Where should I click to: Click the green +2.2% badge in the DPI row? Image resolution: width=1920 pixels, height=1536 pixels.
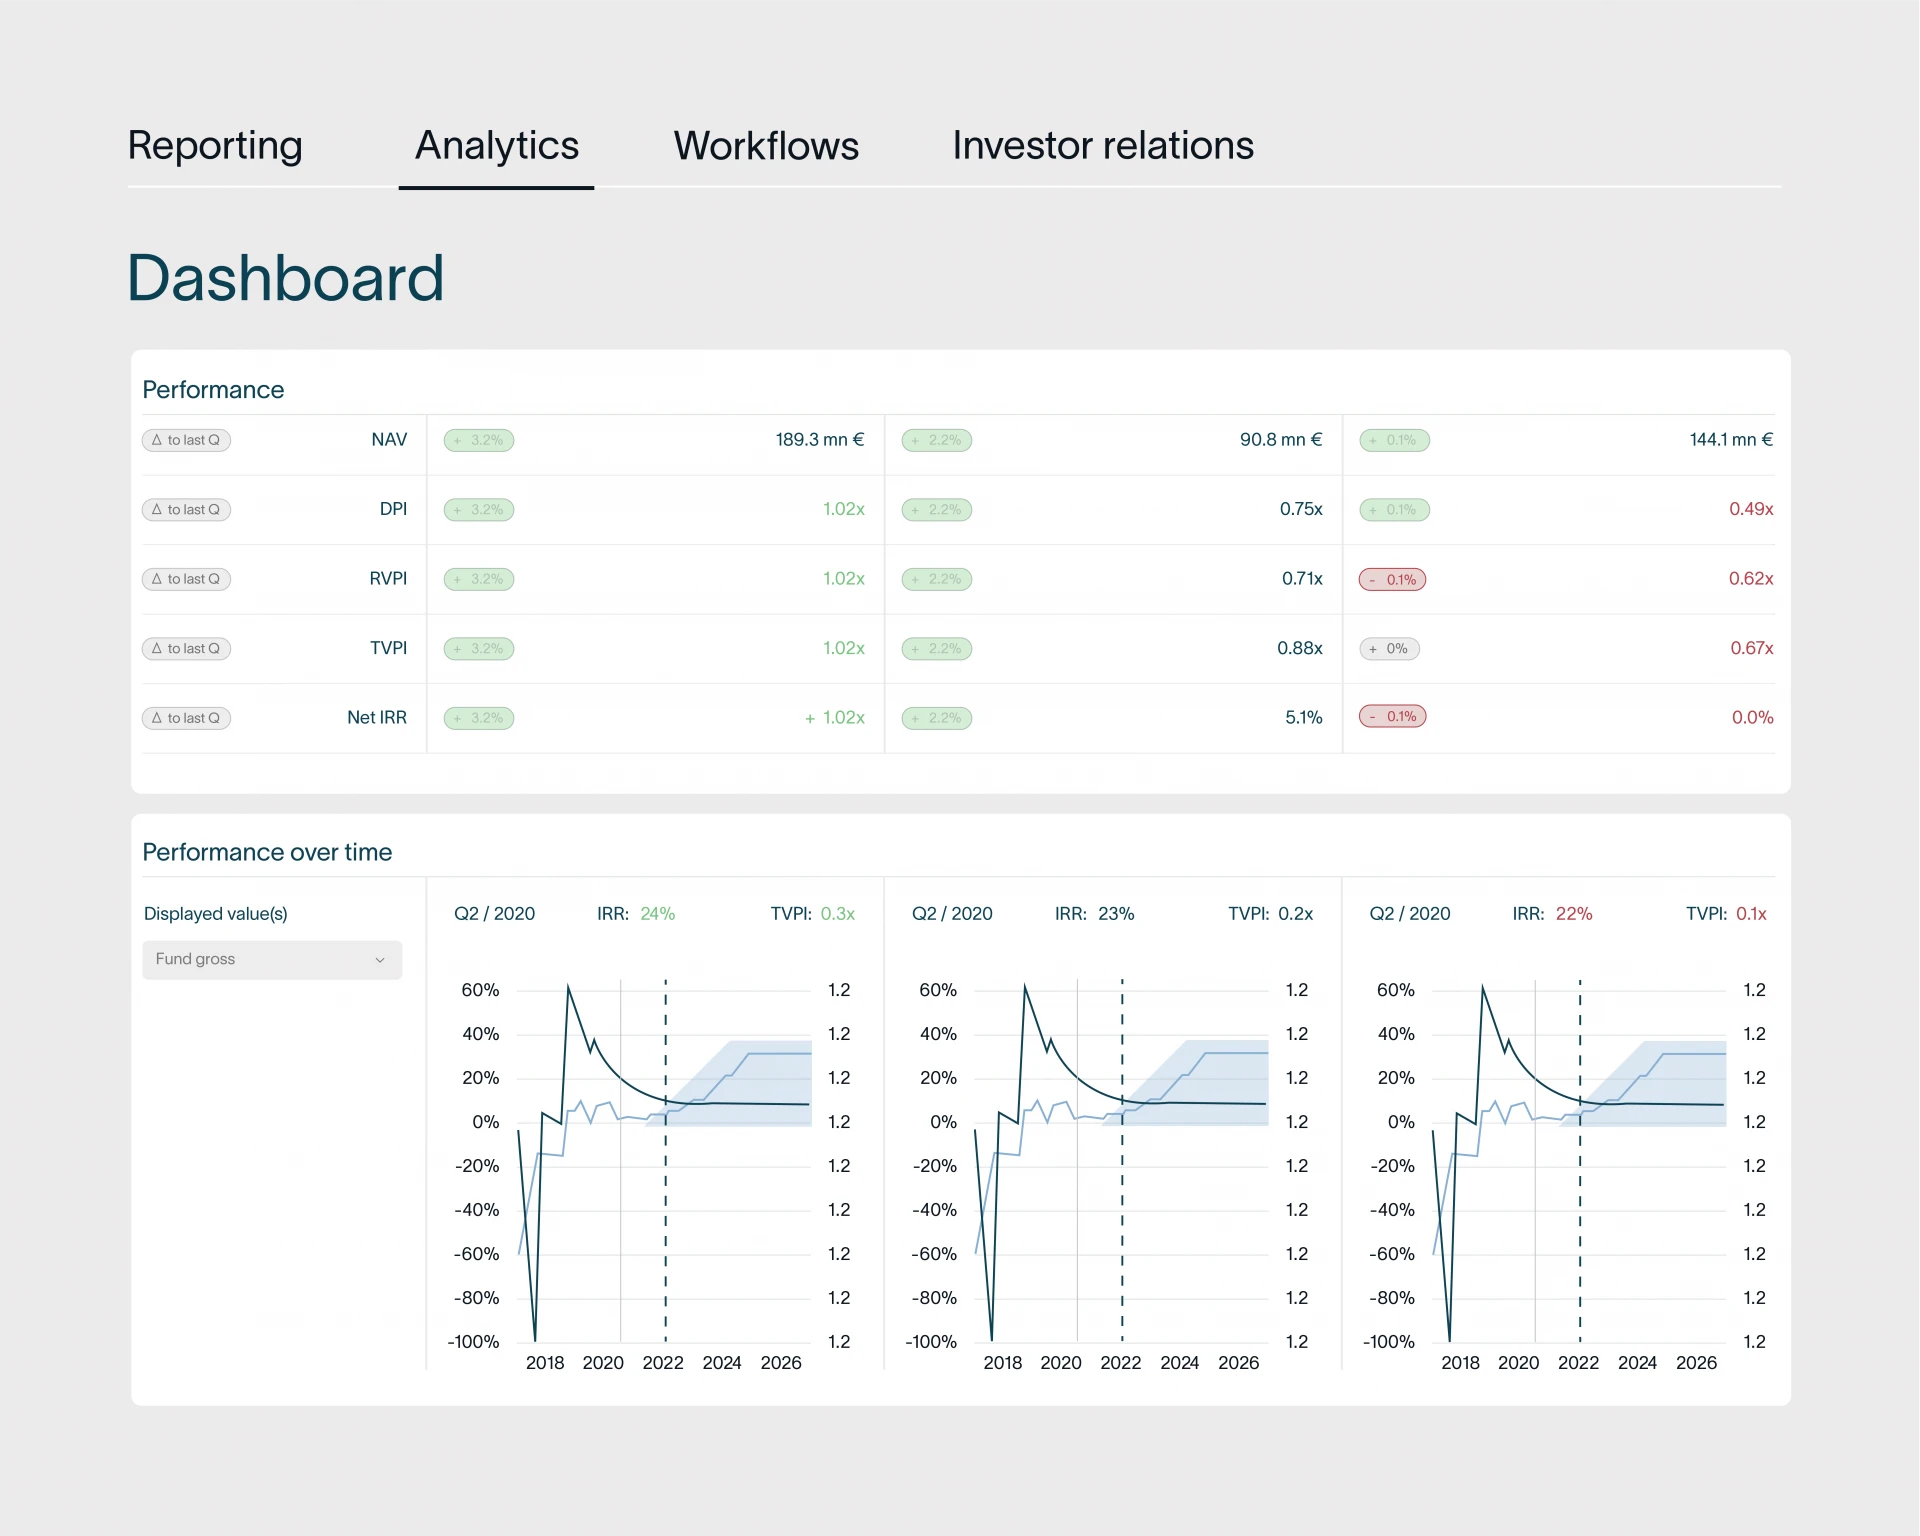coord(937,510)
